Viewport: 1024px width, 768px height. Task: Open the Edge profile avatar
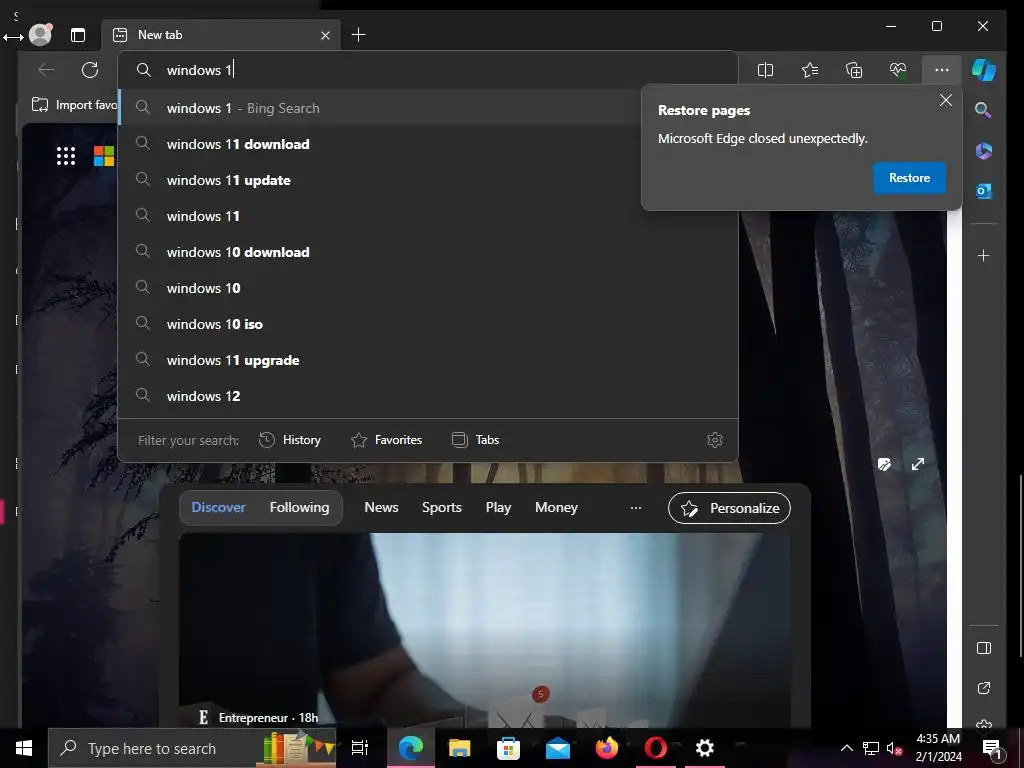click(40, 35)
